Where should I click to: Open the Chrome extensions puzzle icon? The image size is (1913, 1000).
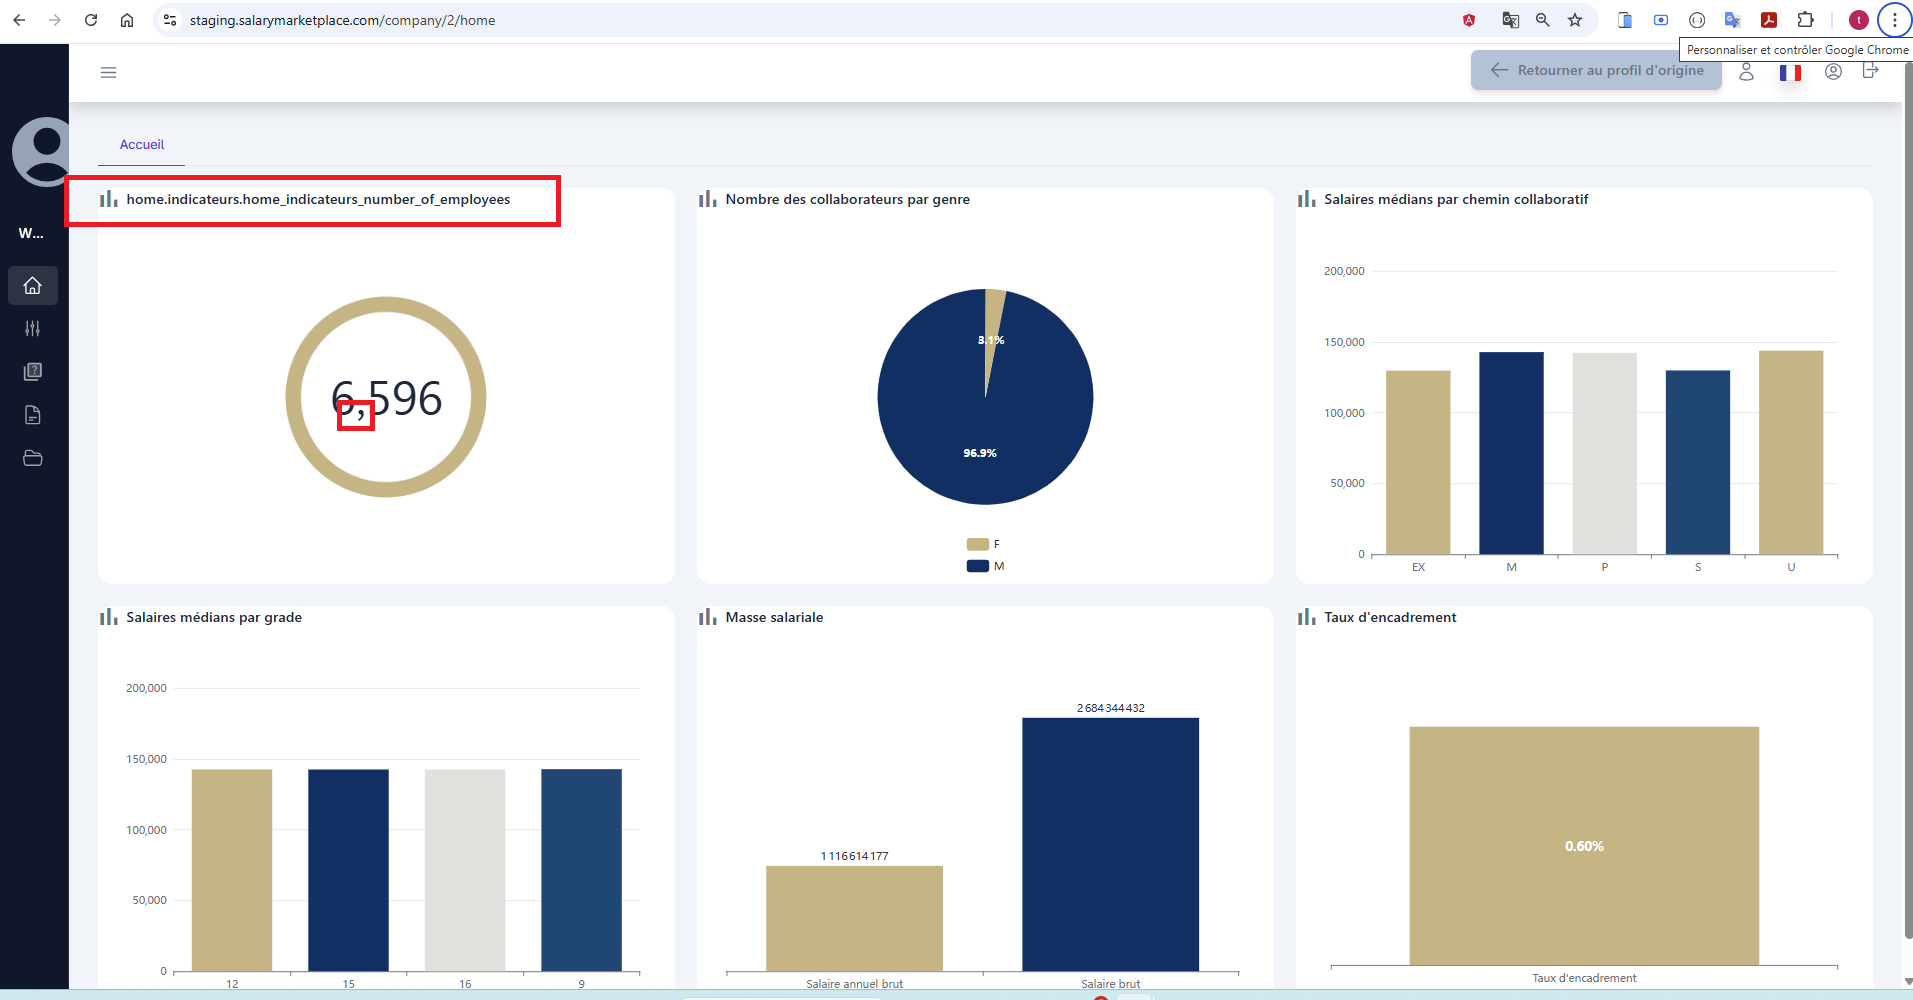1805,20
